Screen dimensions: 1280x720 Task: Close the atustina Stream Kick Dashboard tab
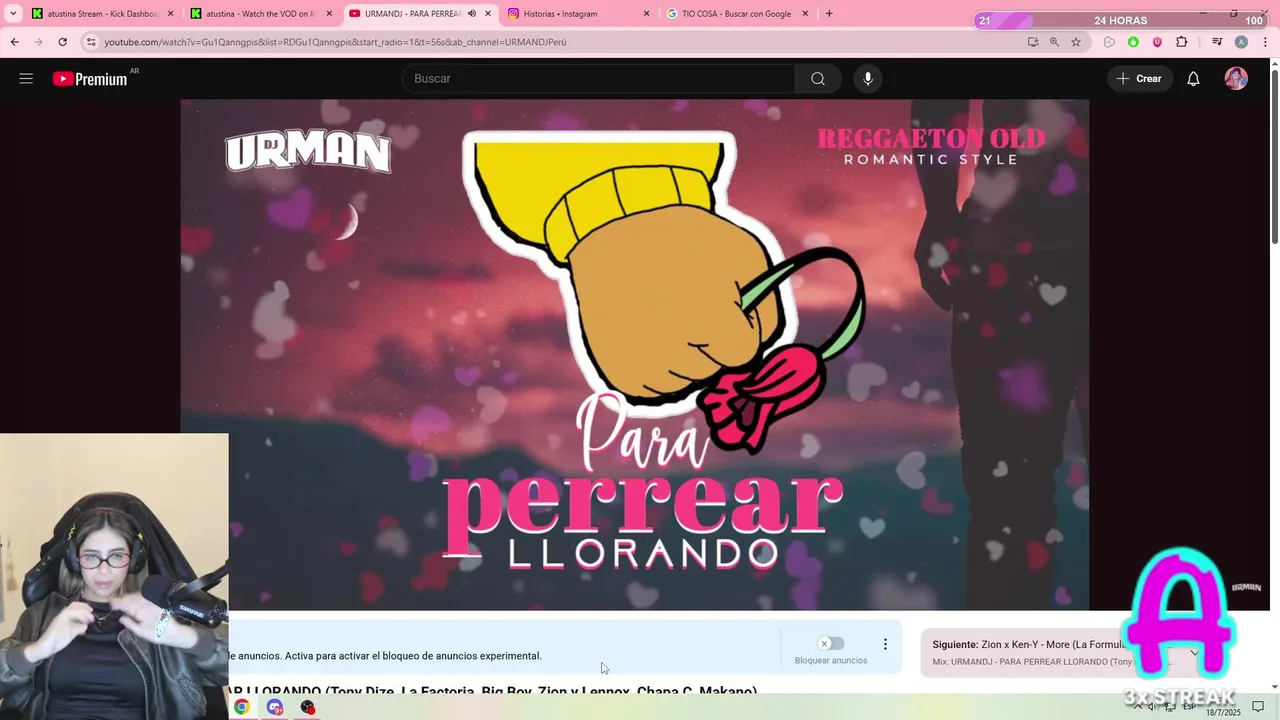coord(170,14)
